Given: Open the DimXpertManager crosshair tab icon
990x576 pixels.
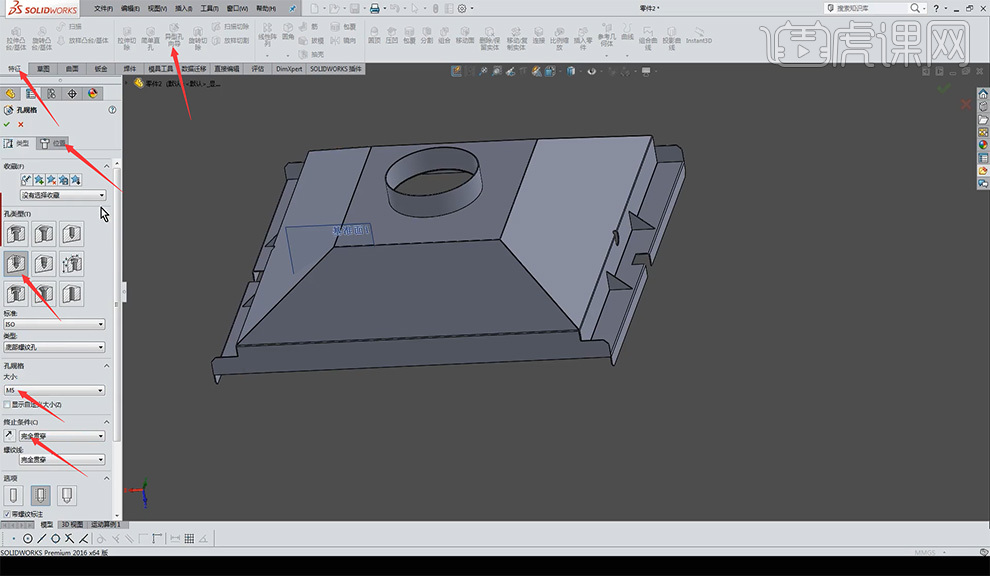Looking at the screenshot, I should (72, 93).
